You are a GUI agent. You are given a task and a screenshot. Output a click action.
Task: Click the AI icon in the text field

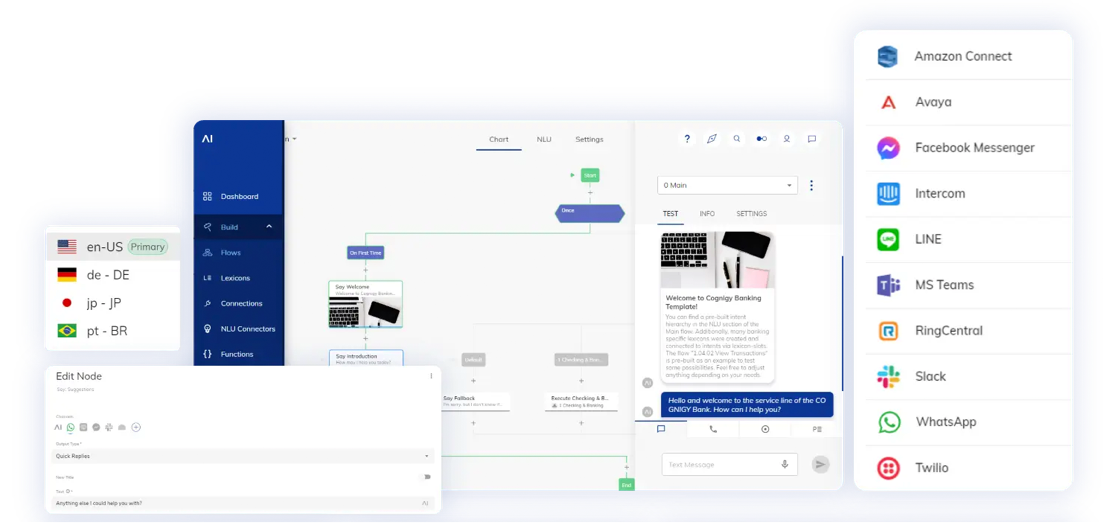click(425, 503)
